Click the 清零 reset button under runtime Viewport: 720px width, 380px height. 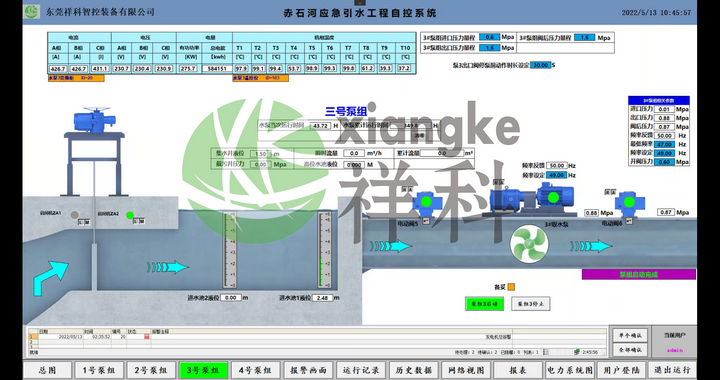(x=420, y=135)
